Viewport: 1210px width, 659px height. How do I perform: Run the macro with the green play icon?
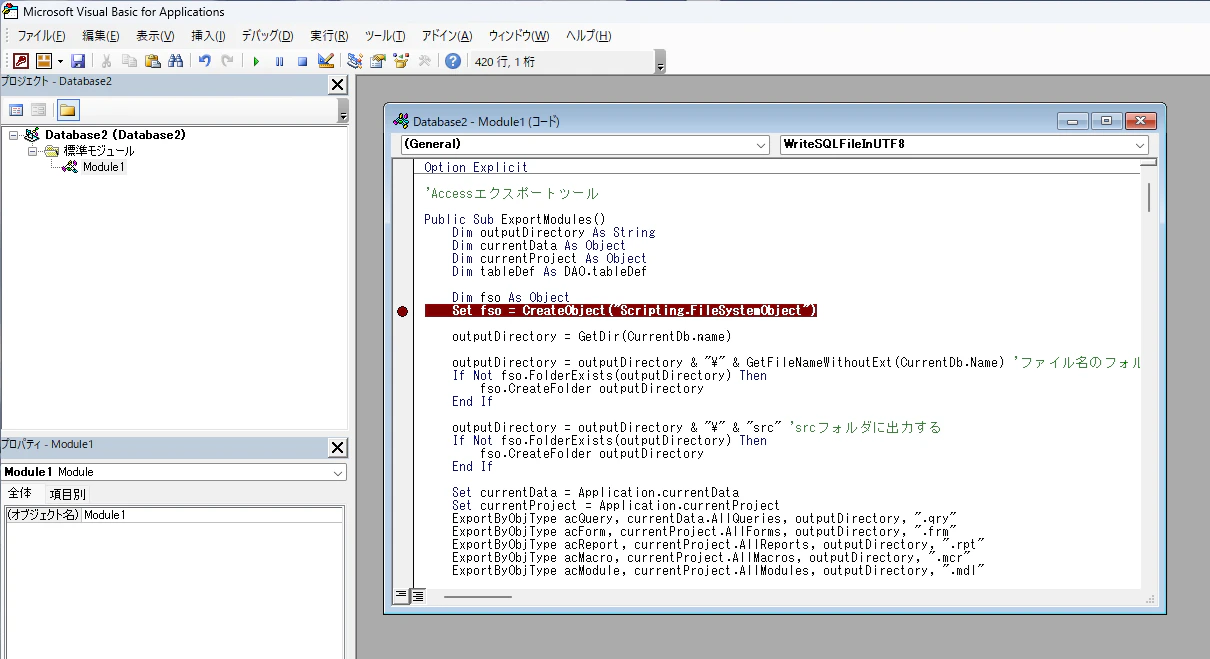pos(256,61)
